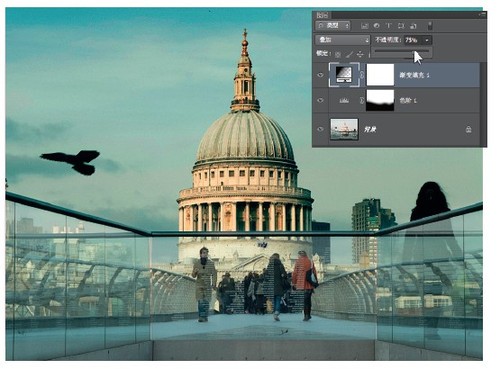Open the 类型 layer filter dropdown
Viewport: 500px width, 369px height.
pos(333,26)
